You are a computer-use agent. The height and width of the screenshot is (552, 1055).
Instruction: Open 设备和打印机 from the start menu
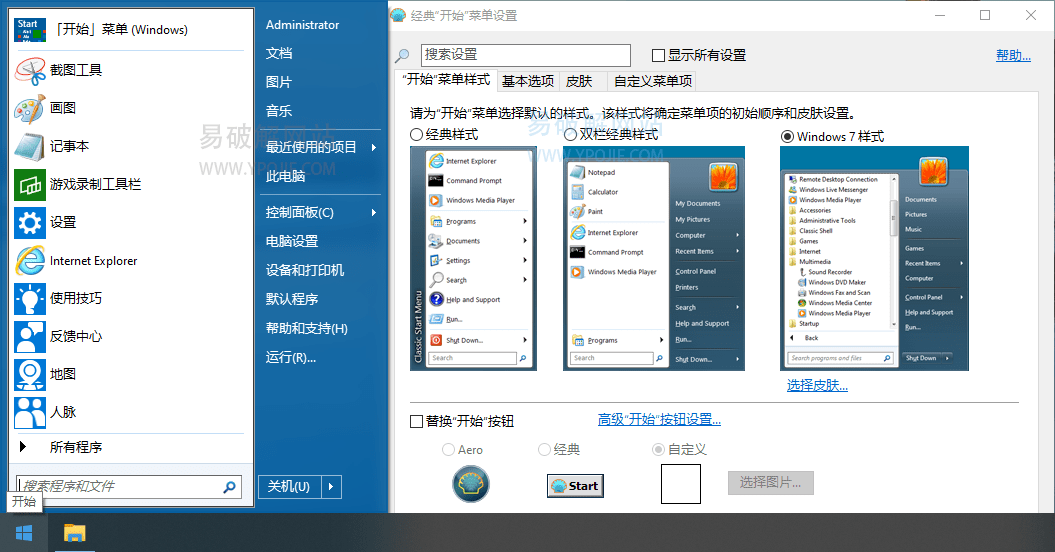[305, 270]
